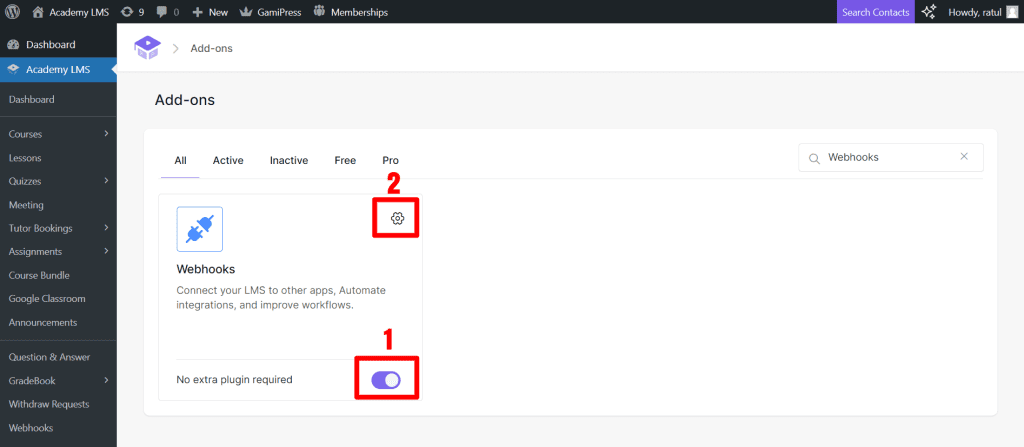Open the Meeting page
This screenshot has width=1024, height=447.
point(26,205)
